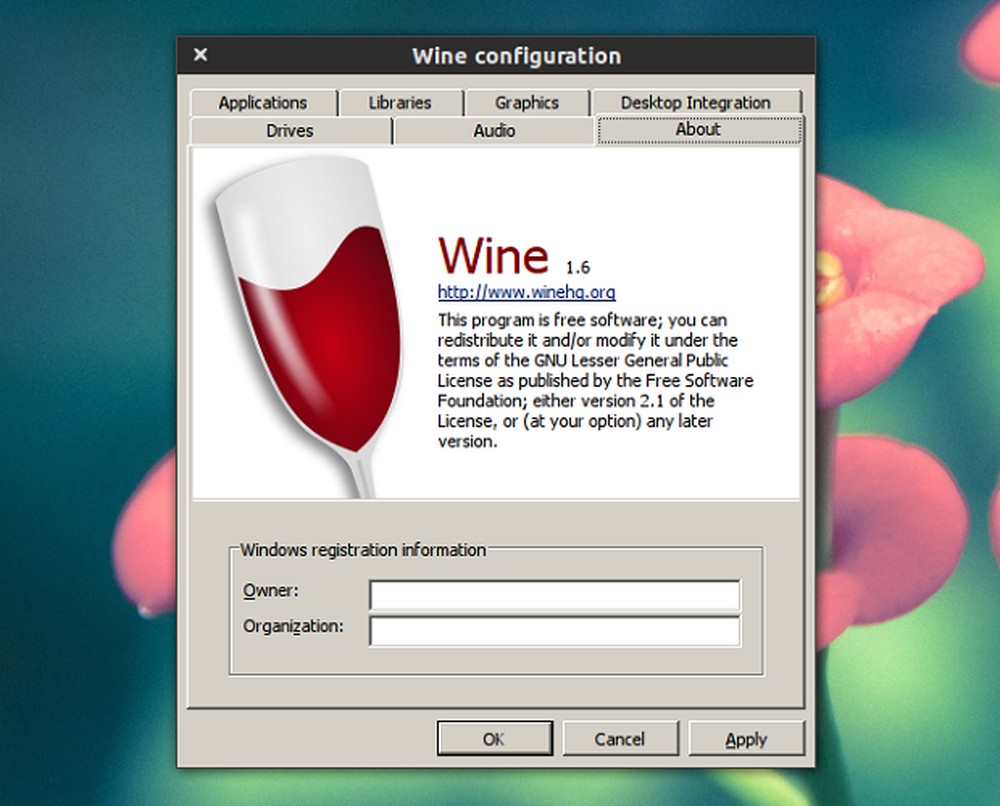Click inside the Owner text field
The image size is (1000, 806).
point(553,595)
